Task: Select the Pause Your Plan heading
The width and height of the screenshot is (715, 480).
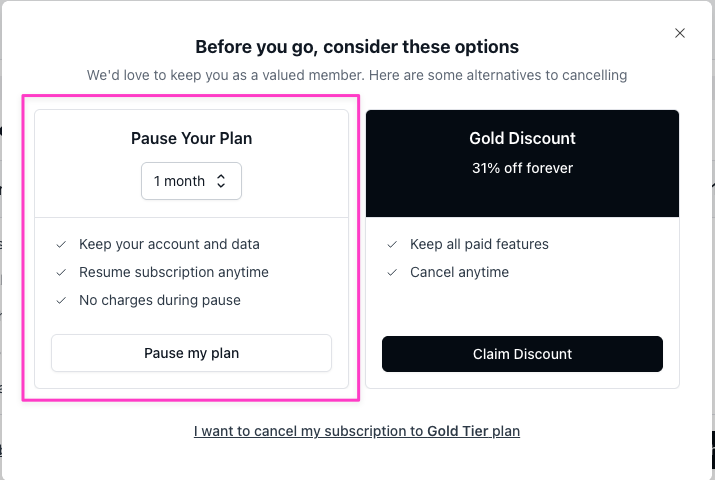Action: point(191,139)
